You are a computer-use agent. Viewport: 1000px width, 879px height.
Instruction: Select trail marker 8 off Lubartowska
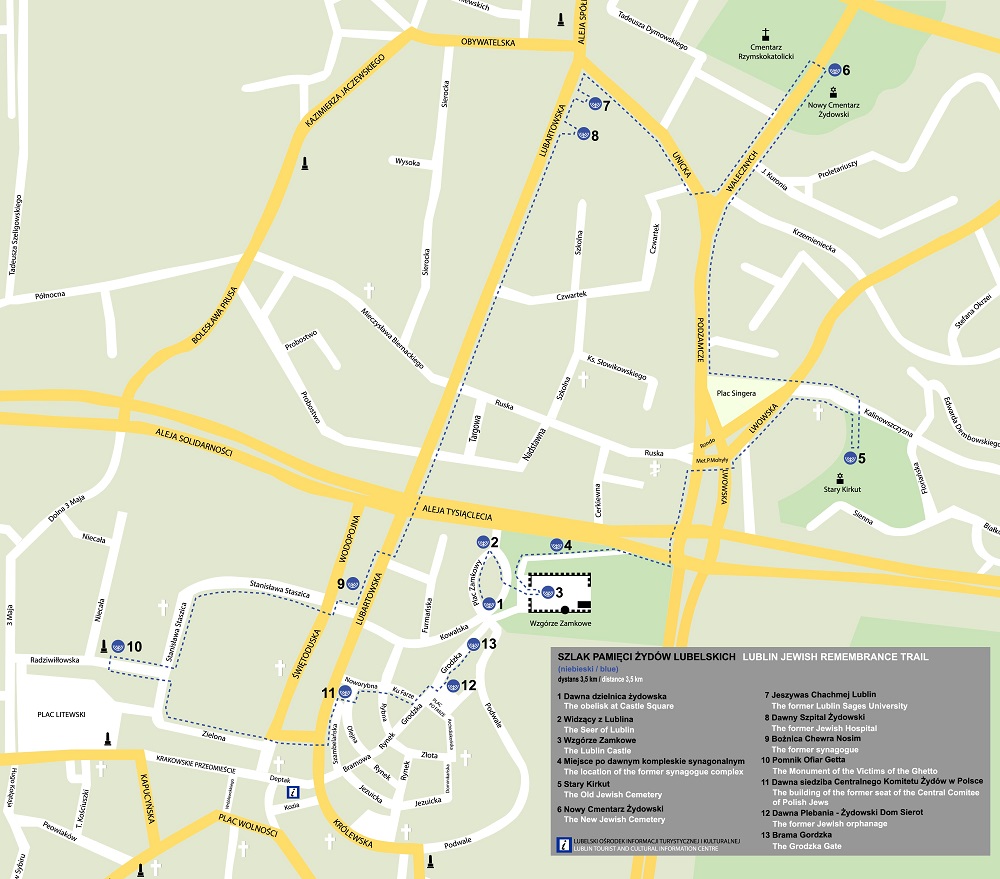(x=584, y=134)
